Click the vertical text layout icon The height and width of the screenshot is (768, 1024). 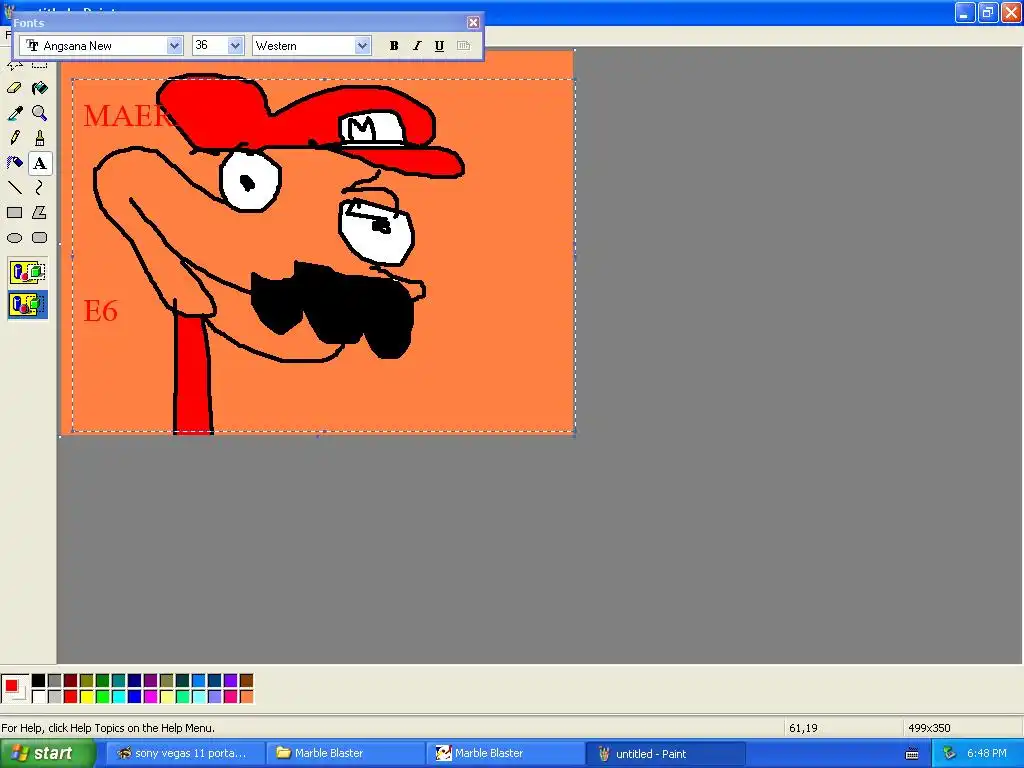[x=463, y=46]
